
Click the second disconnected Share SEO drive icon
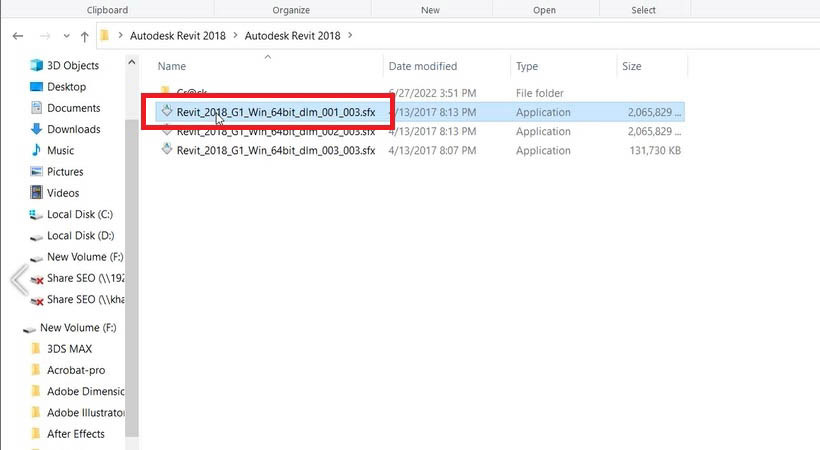(x=37, y=301)
